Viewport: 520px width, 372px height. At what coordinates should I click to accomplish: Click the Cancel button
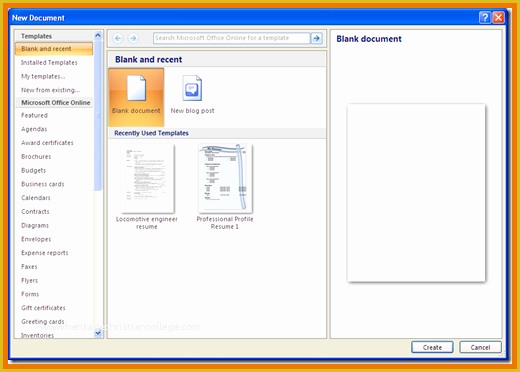tap(480, 347)
